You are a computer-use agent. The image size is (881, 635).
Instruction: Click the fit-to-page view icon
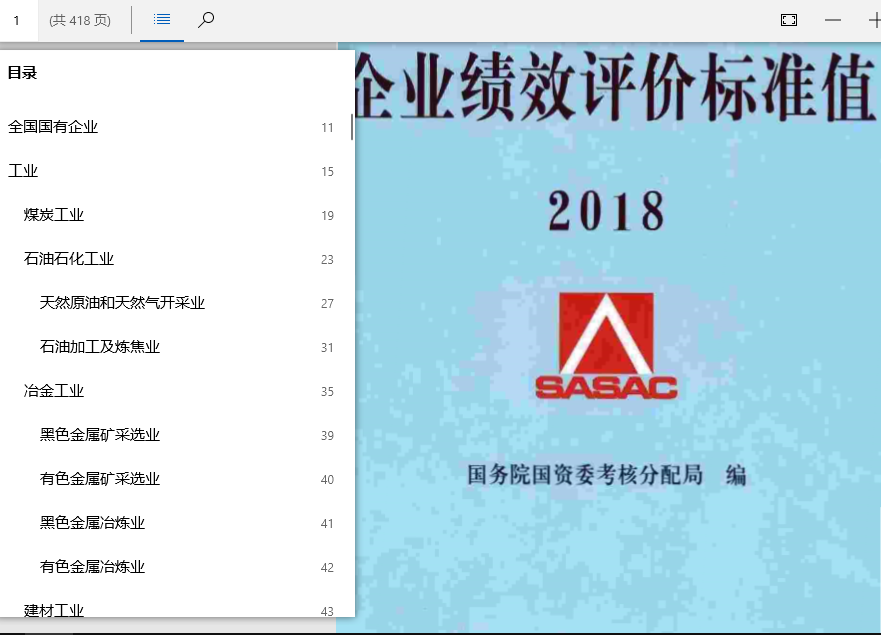[x=789, y=20]
